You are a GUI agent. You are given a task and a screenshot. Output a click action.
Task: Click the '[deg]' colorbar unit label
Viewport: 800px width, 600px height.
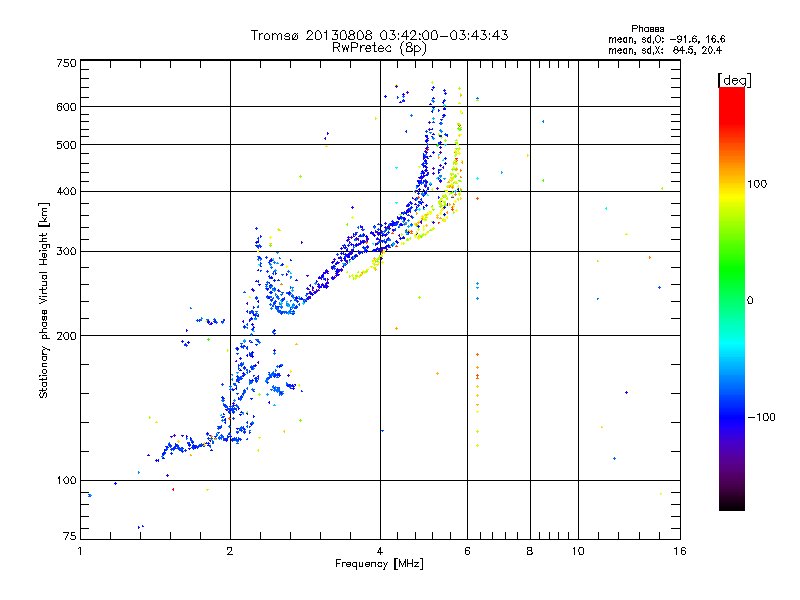tap(734, 80)
